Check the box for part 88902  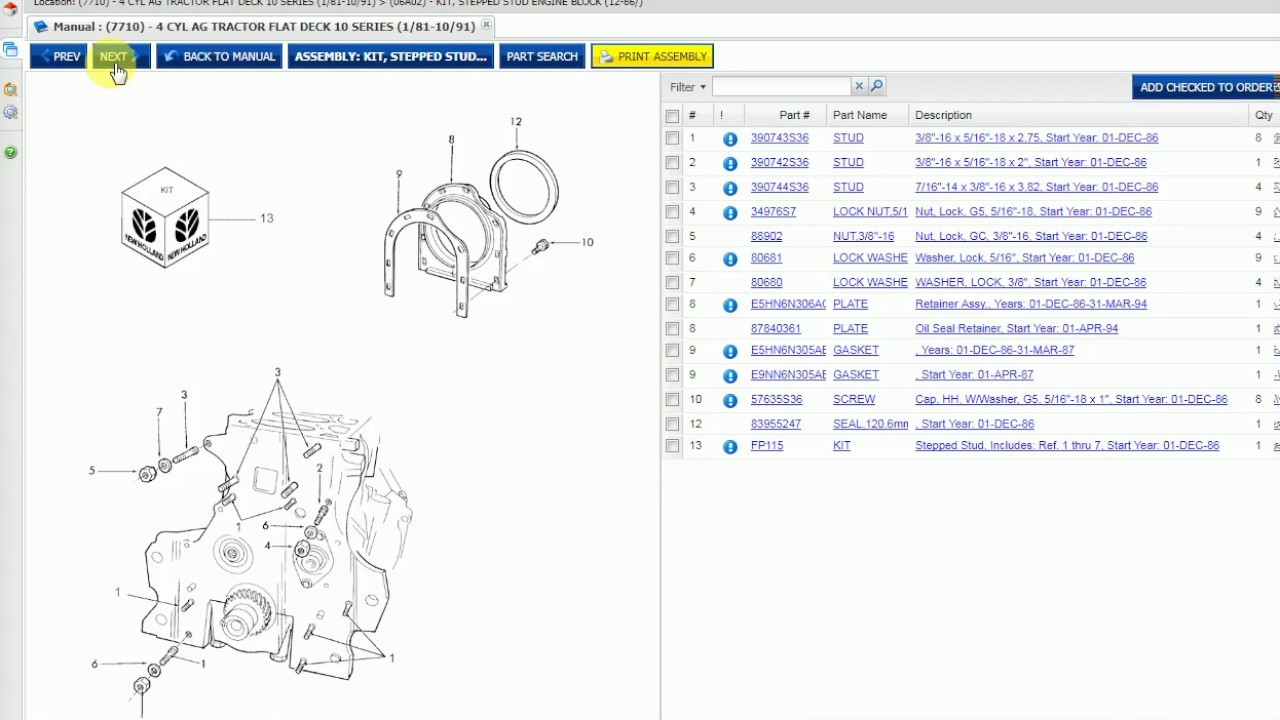(672, 236)
